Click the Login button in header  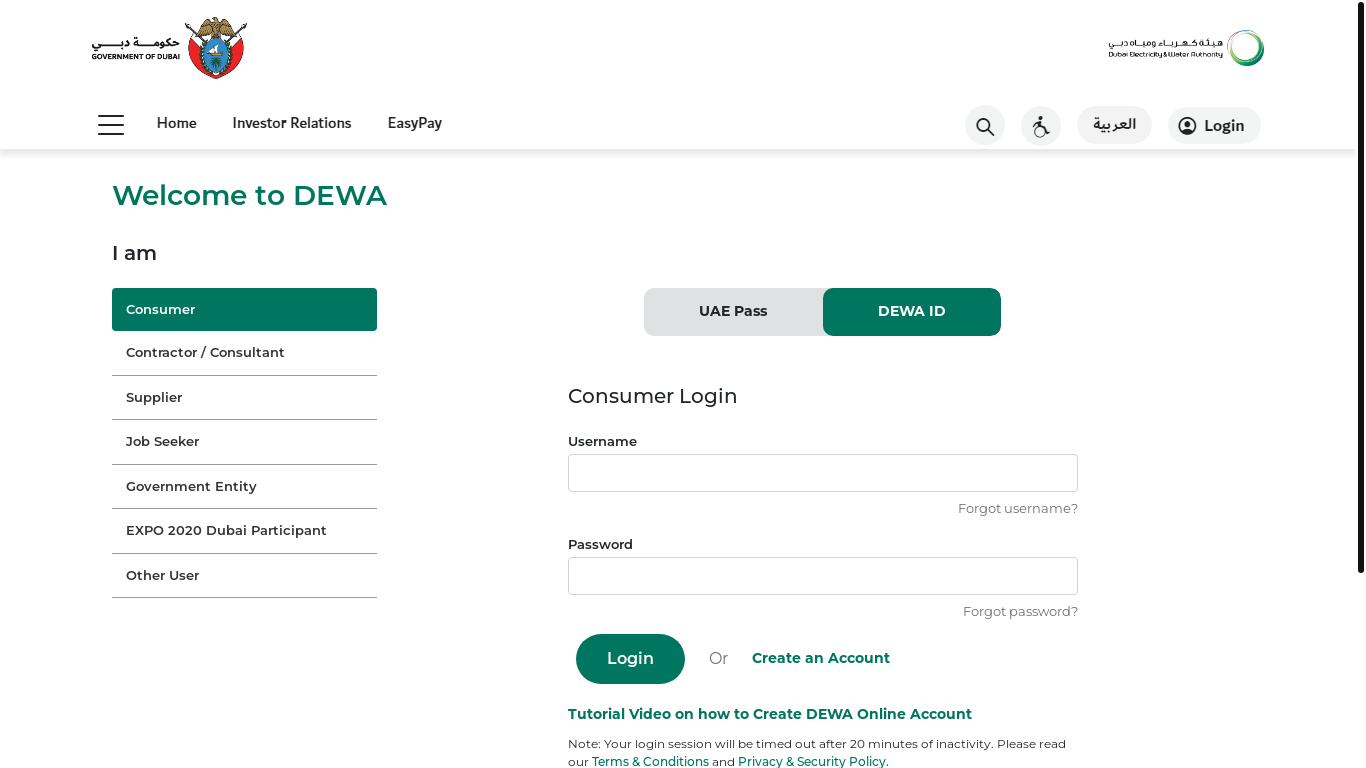tap(1214, 126)
